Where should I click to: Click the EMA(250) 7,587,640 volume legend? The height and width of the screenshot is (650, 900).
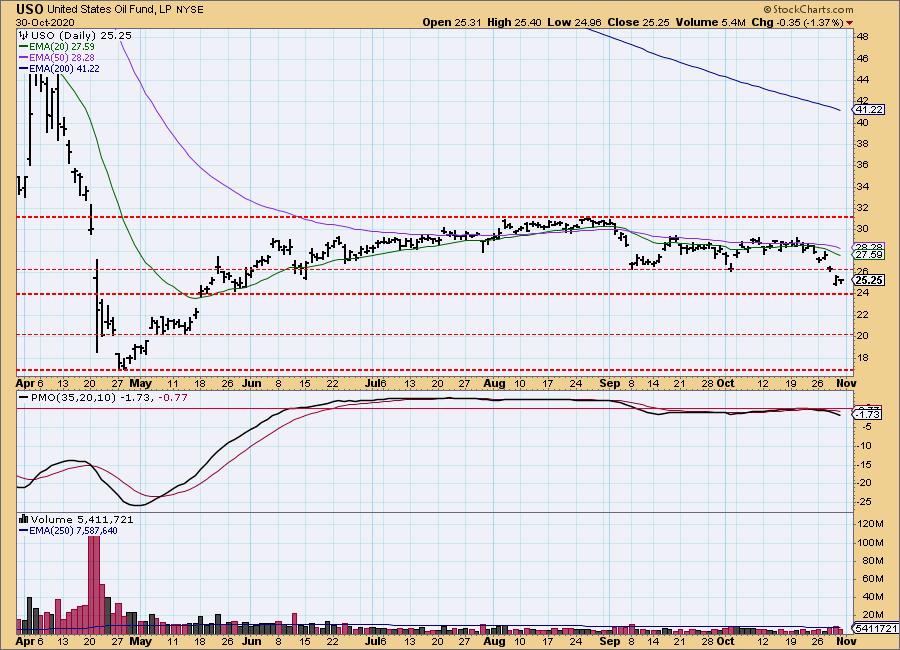click(x=68, y=531)
